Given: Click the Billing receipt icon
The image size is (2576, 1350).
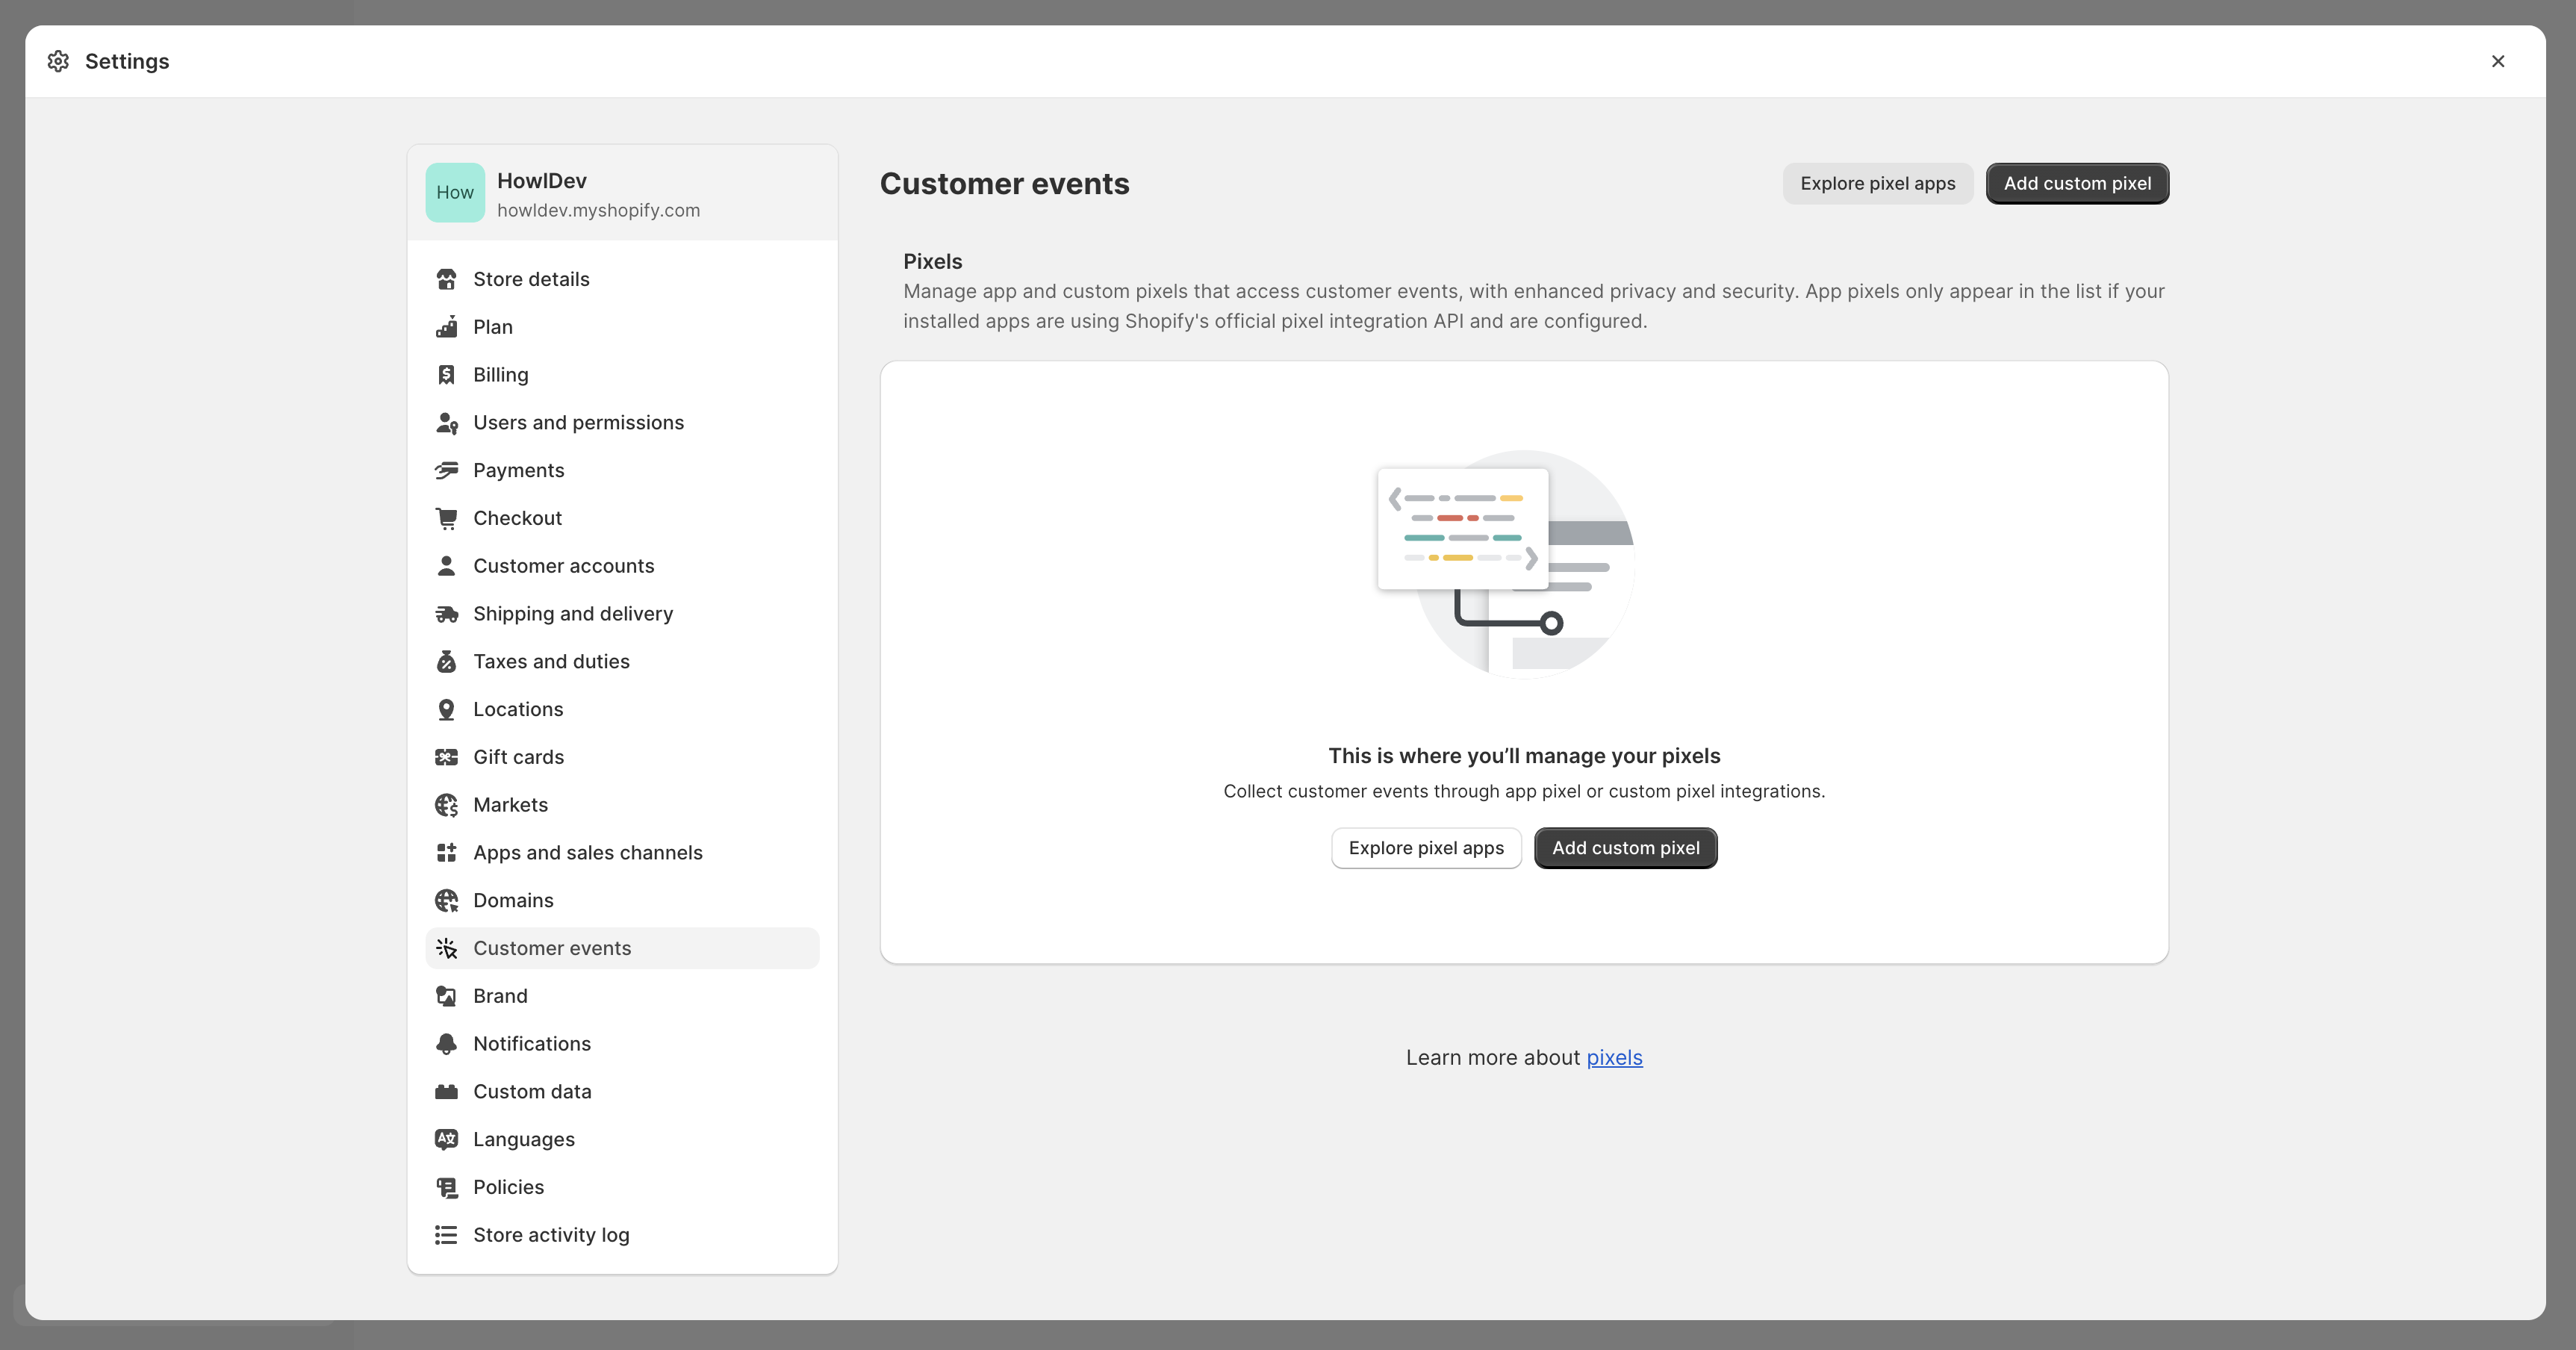Looking at the screenshot, I should point(446,375).
